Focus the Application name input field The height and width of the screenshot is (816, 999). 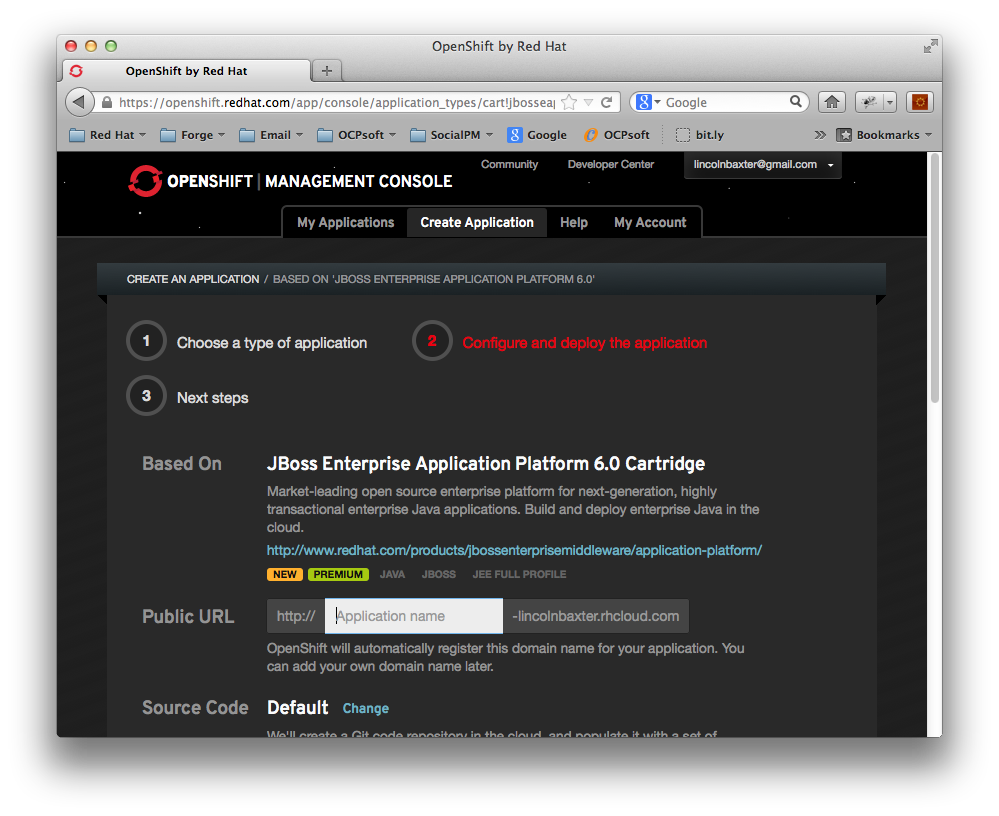click(414, 616)
